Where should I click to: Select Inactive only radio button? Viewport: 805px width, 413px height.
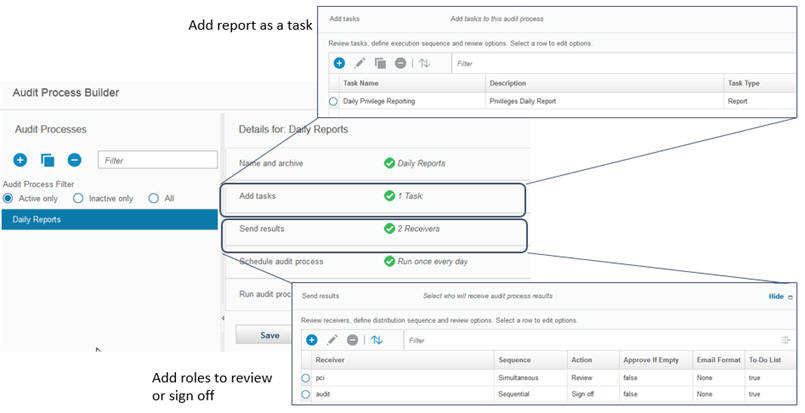coord(78,198)
